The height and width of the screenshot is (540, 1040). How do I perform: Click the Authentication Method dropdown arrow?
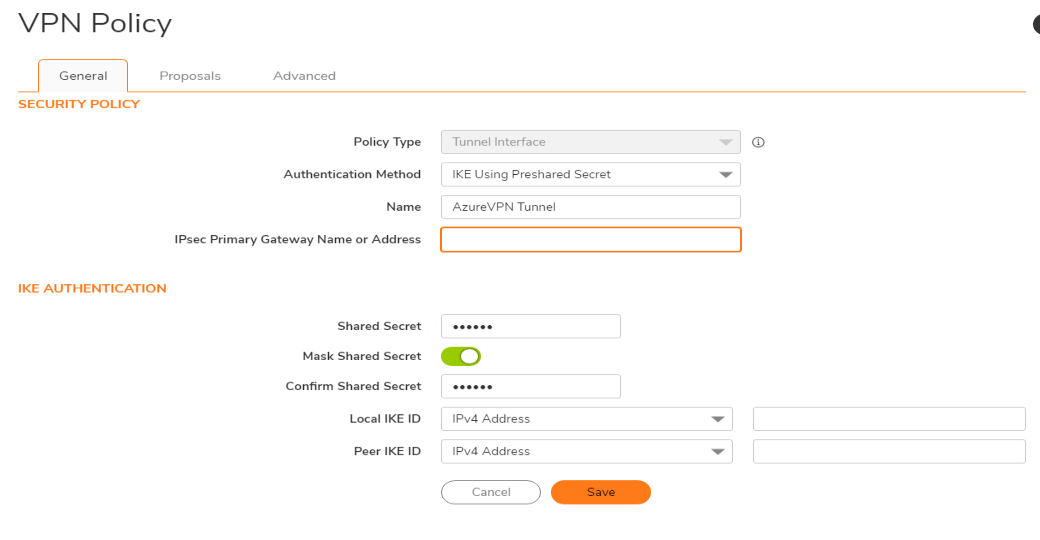tap(726, 175)
